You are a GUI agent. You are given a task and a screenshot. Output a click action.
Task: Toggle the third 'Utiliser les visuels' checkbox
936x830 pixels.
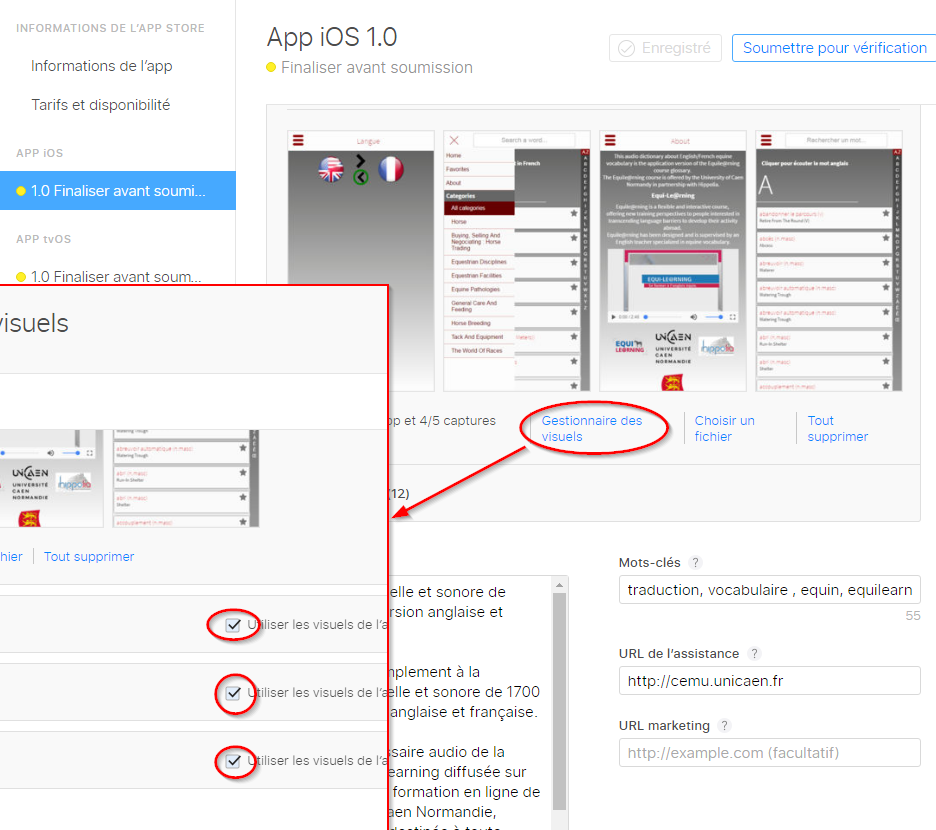233,761
